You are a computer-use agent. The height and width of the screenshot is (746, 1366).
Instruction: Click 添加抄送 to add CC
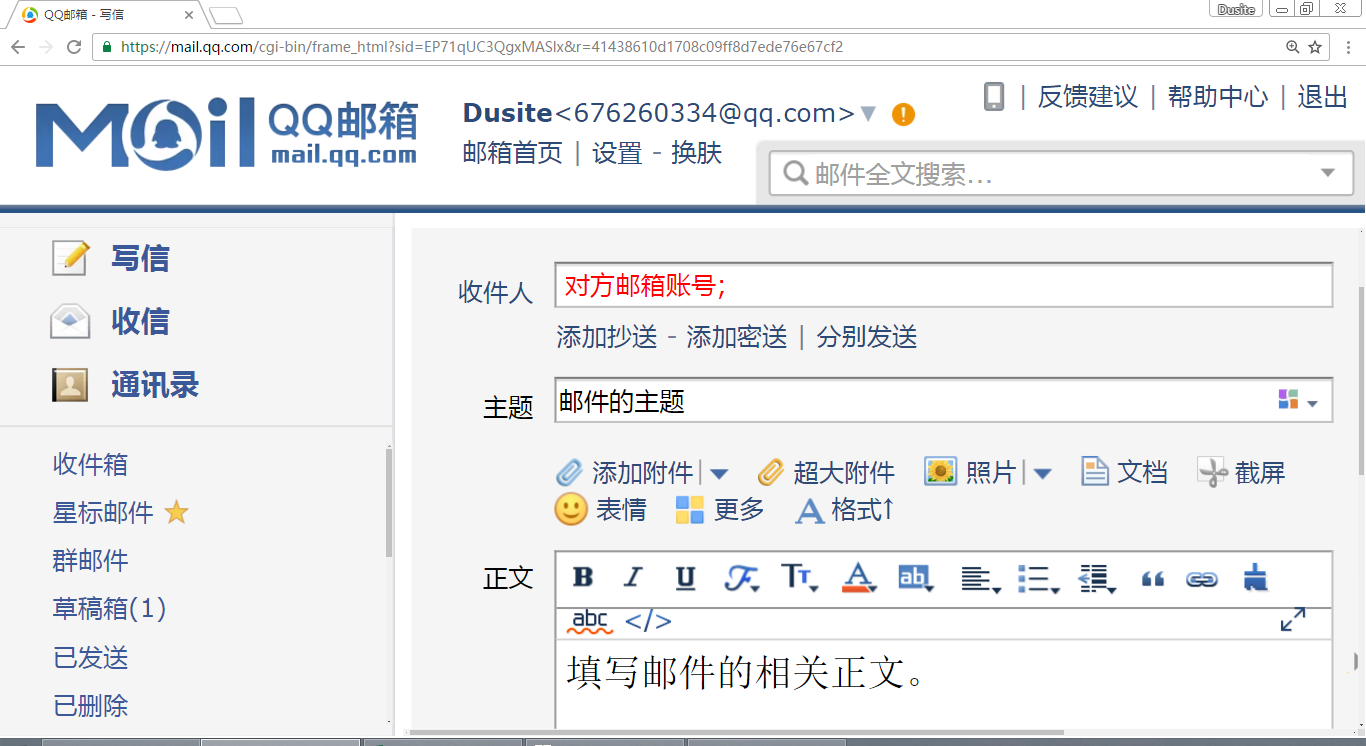(607, 337)
